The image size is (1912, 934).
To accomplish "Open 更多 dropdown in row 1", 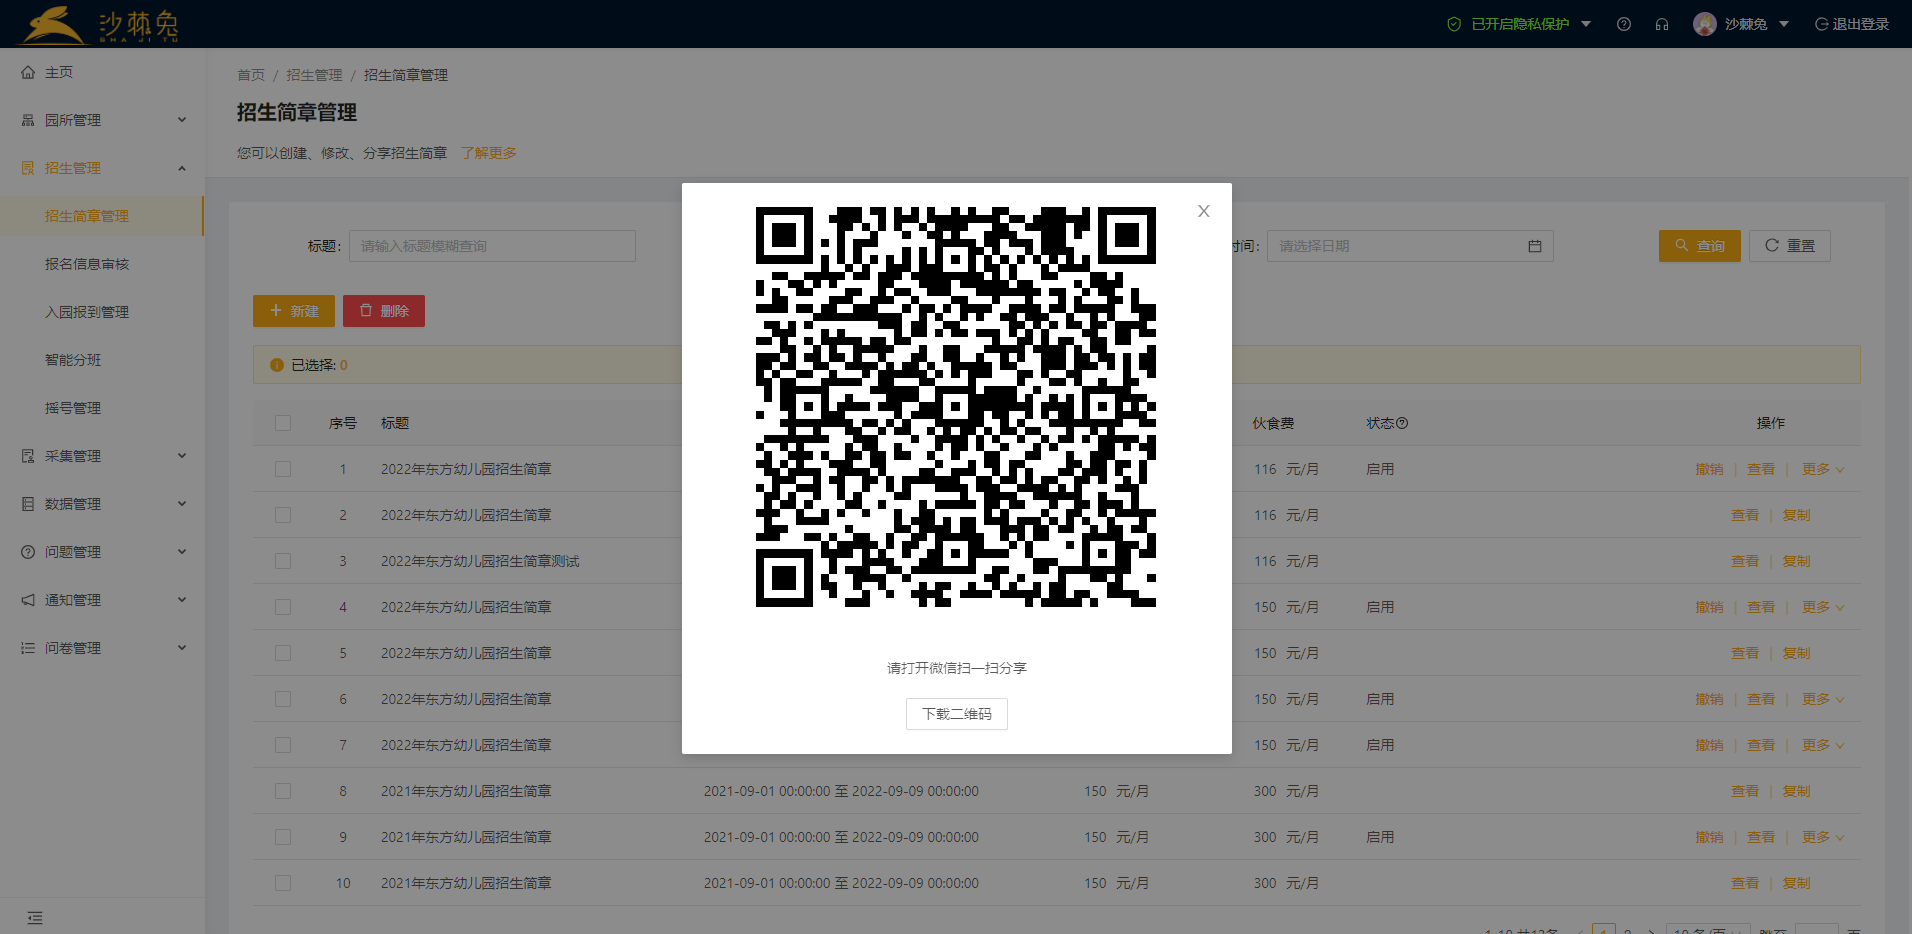I will (1823, 469).
